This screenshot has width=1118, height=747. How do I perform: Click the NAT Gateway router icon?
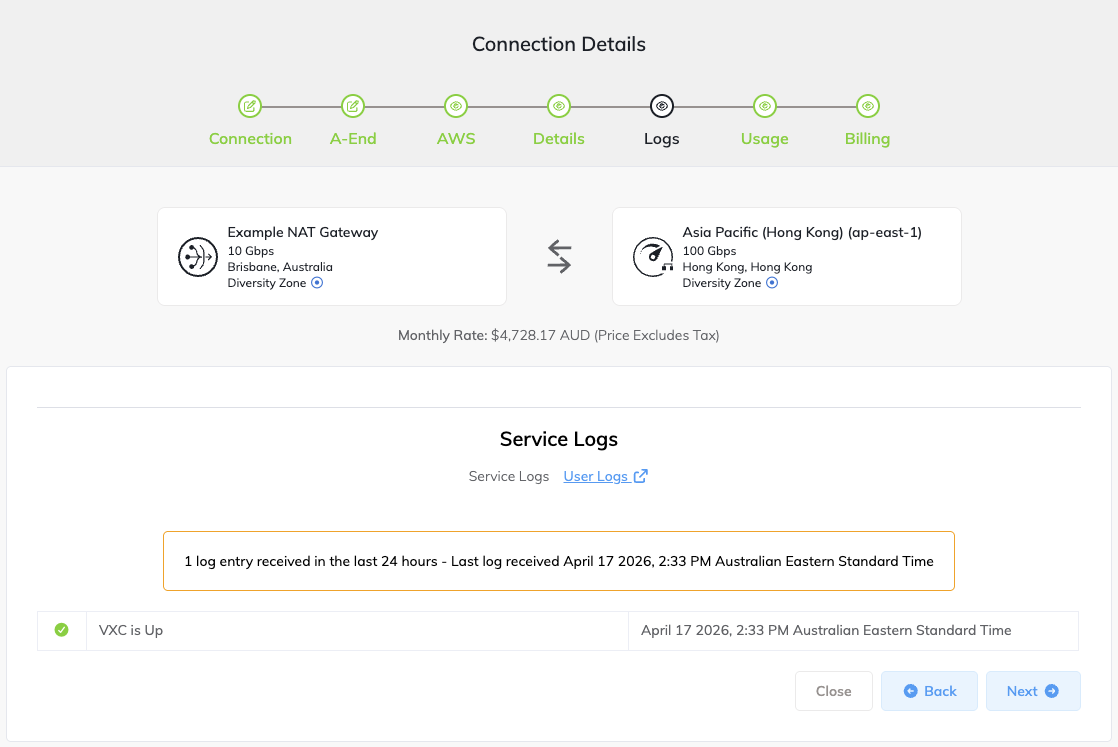(x=197, y=257)
